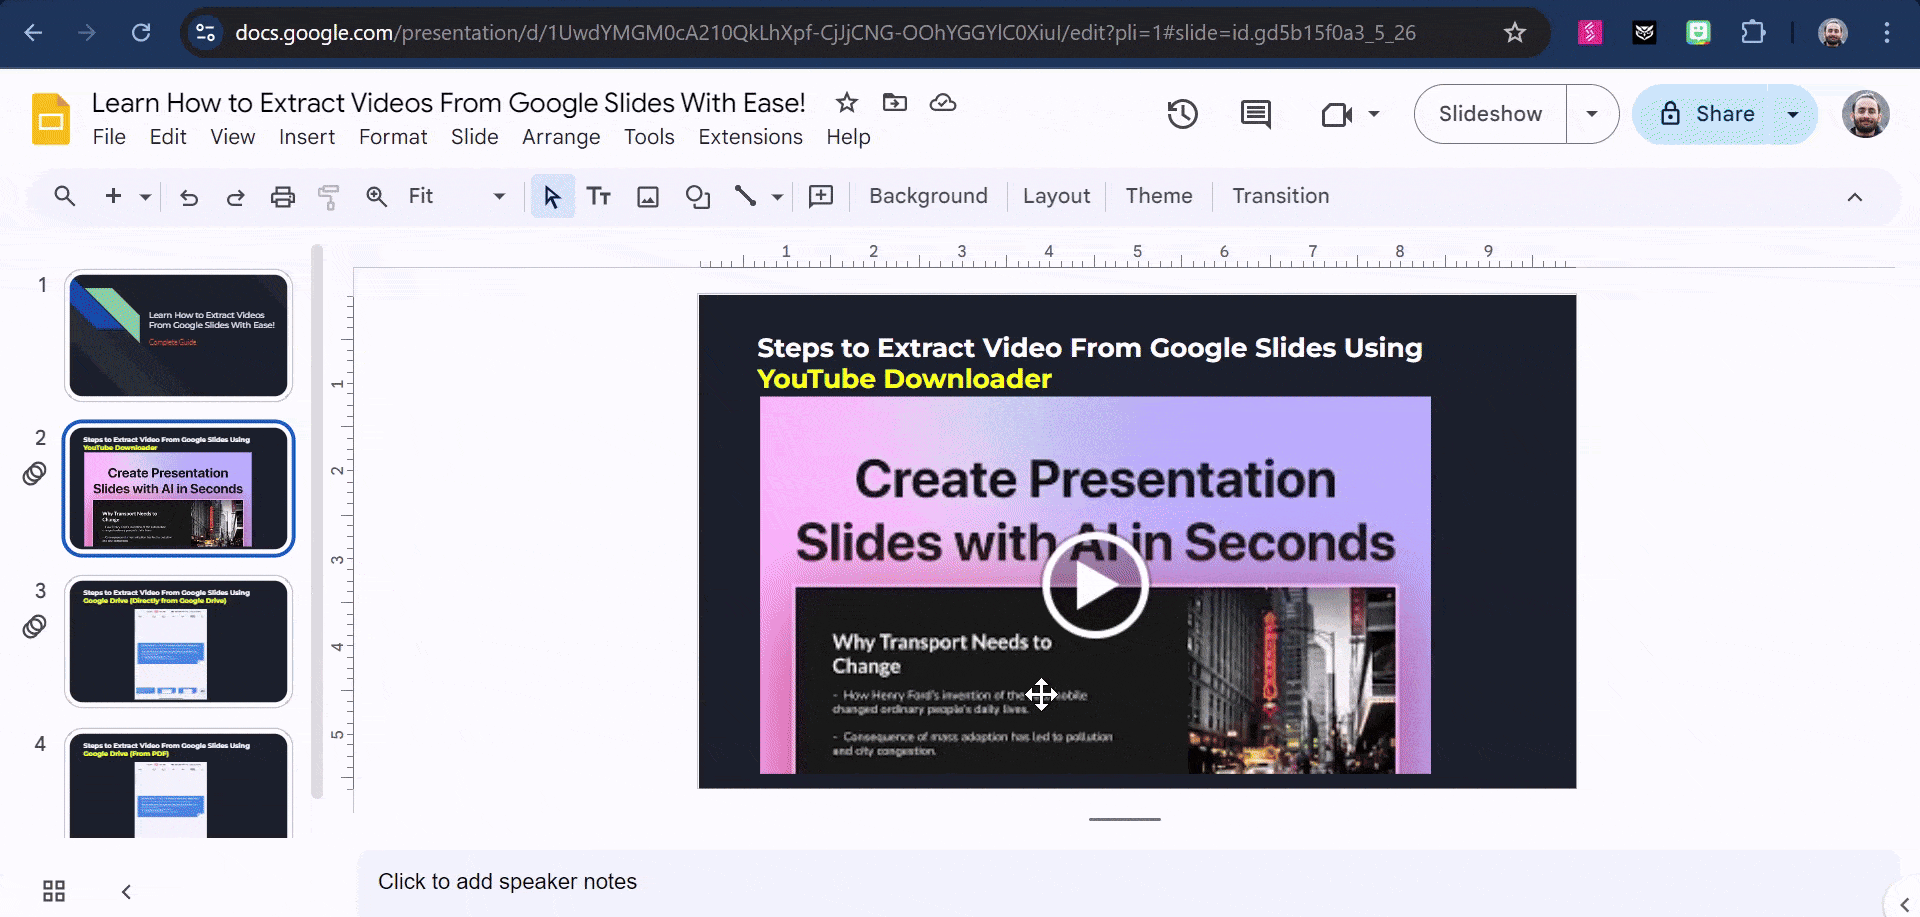1920x917 pixels.
Task: Click the Print icon
Action: (283, 196)
